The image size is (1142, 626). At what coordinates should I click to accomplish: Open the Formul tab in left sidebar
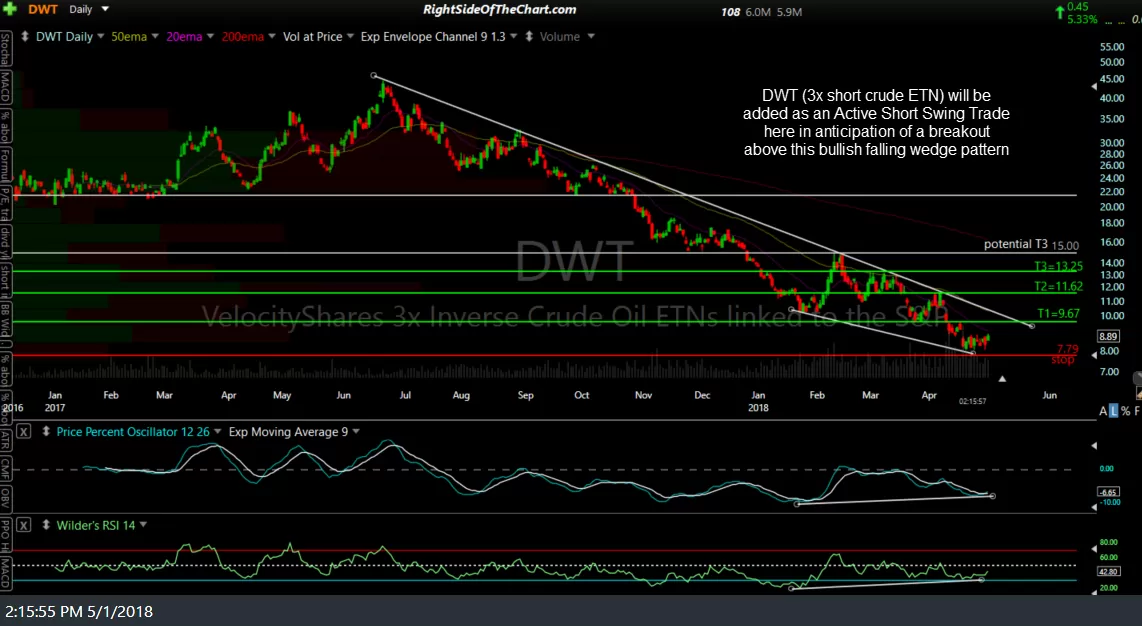tap(5, 166)
